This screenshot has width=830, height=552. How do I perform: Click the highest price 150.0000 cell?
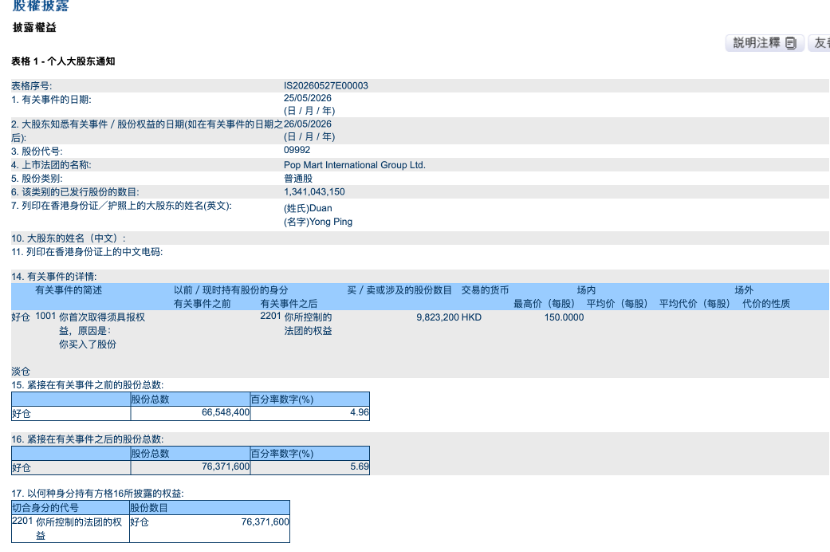[x=564, y=318]
